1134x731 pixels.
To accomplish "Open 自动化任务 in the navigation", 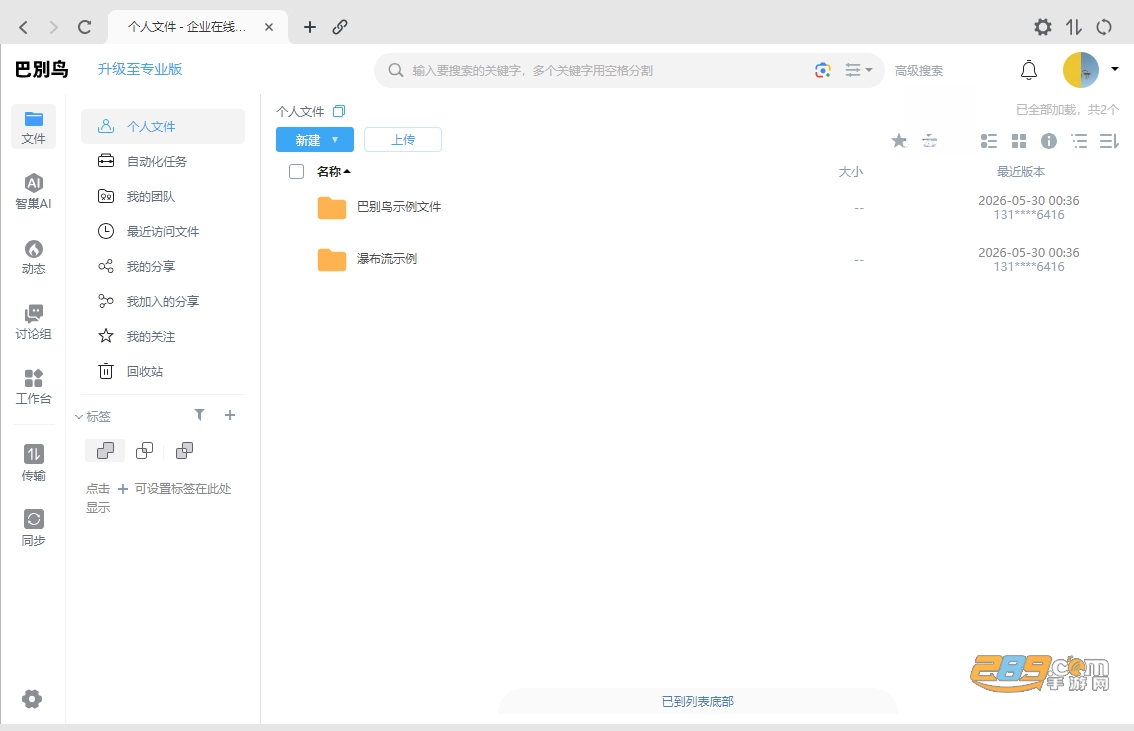I will pyautogui.click(x=163, y=161).
